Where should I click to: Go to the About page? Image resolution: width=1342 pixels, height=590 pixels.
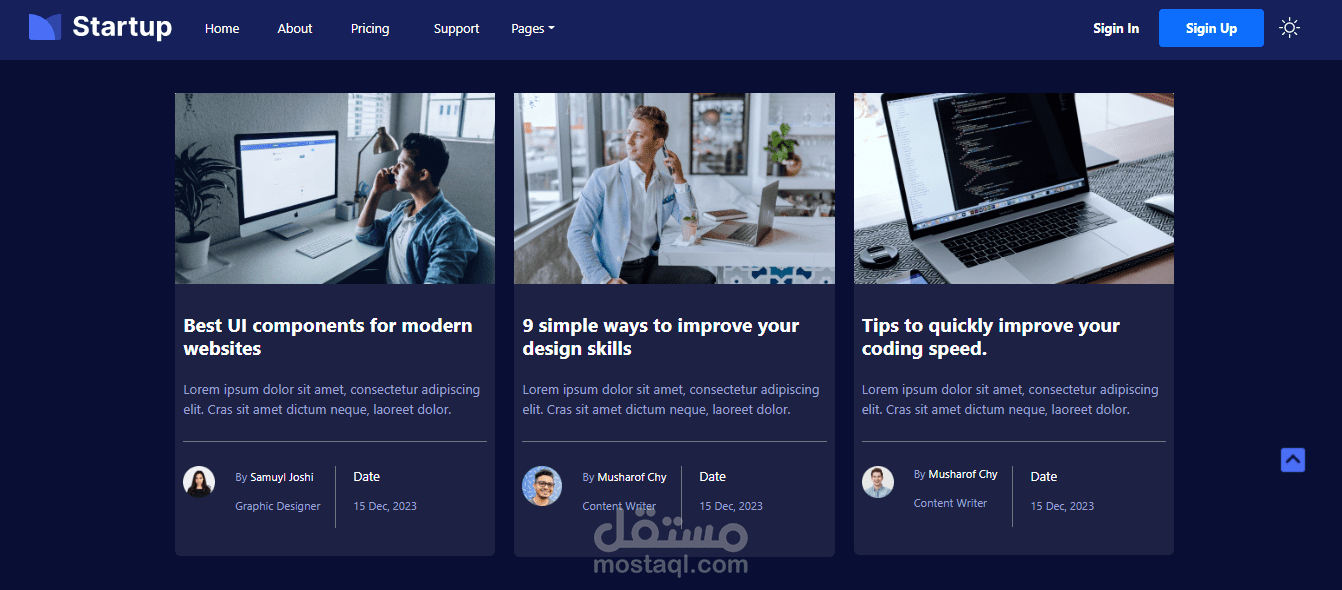[295, 29]
